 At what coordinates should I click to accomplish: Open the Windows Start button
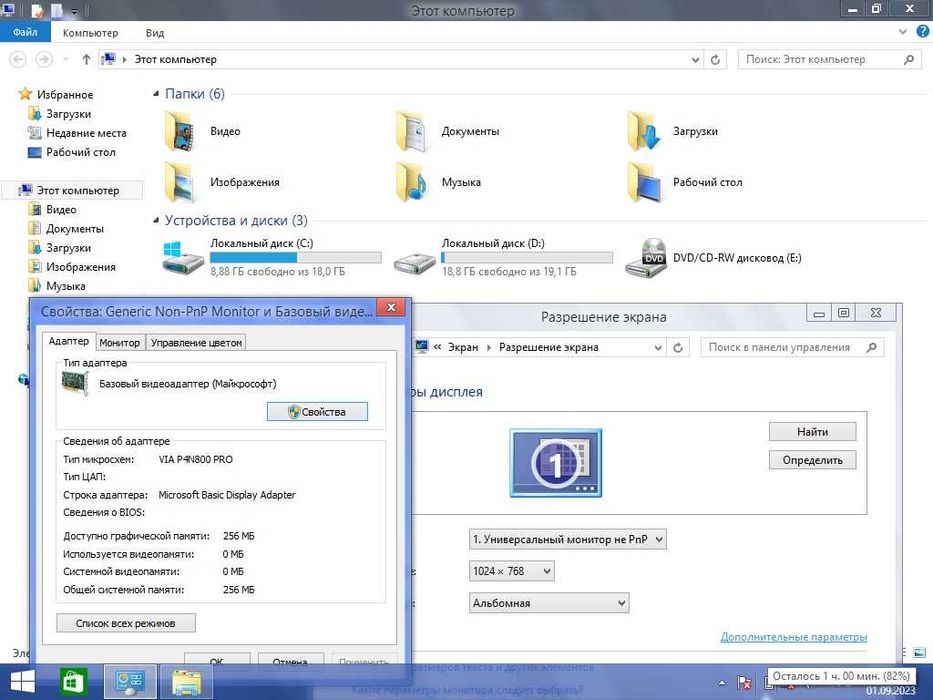23,682
